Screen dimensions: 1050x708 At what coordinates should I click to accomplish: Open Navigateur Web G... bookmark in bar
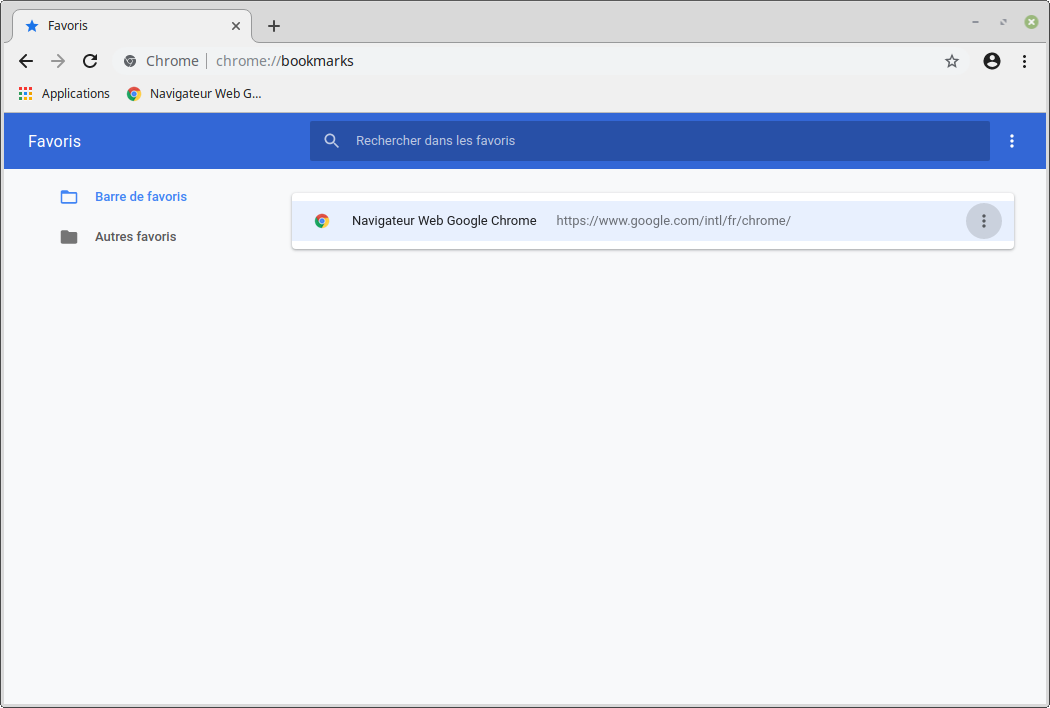click(x=194, y=94)
